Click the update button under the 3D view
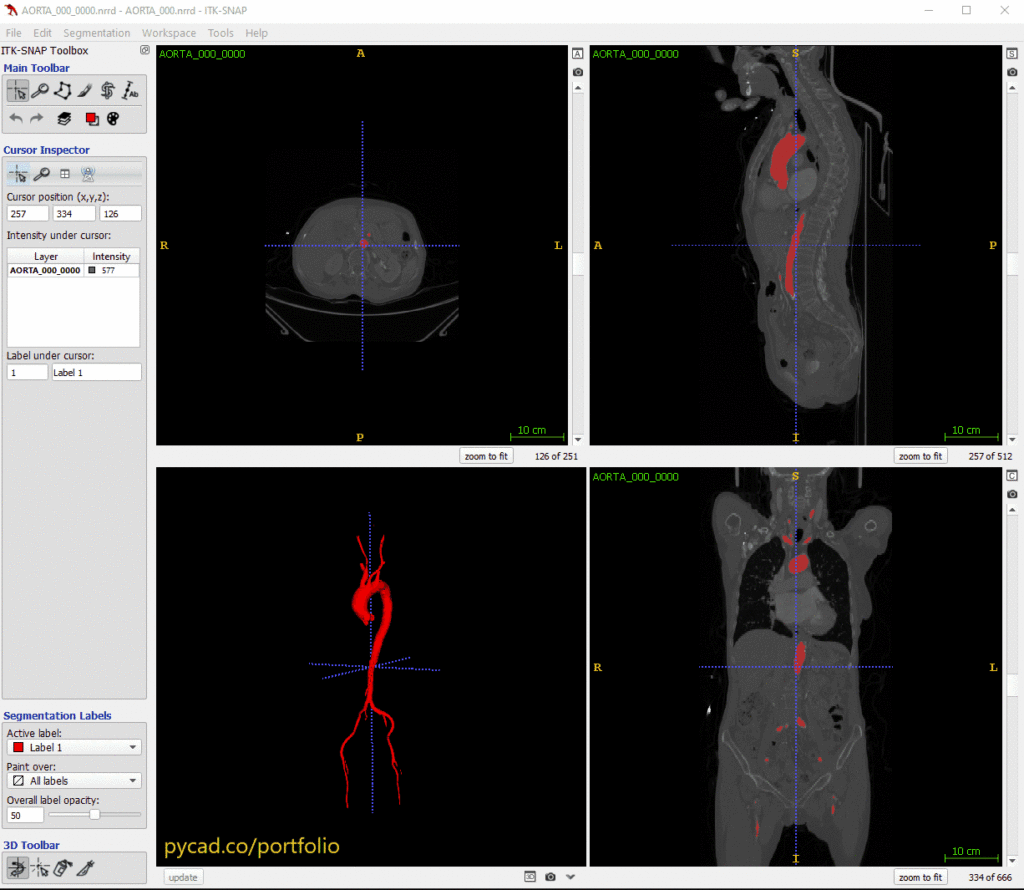The height and width of the screenshot is (890, 1024). (x=183, y=877)
